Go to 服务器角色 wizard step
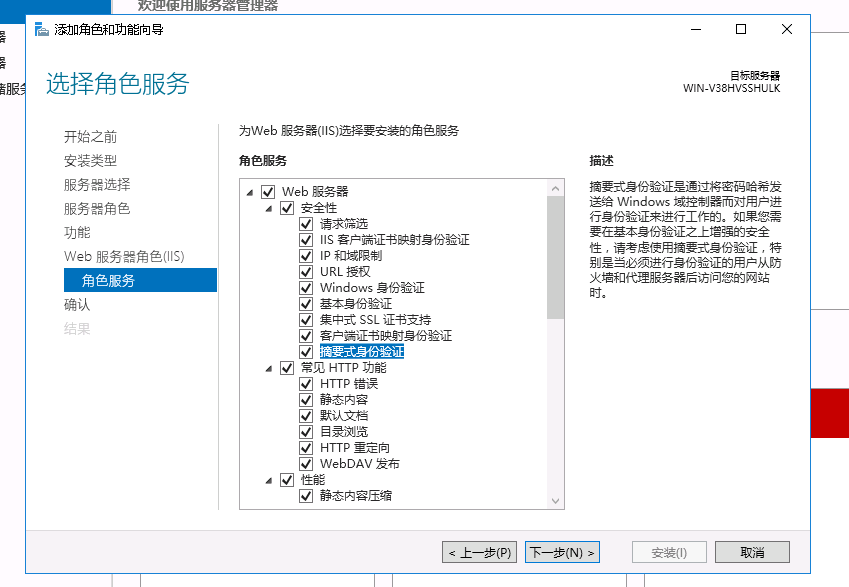This screenshot has height=587, width=849. coord(97,208)
